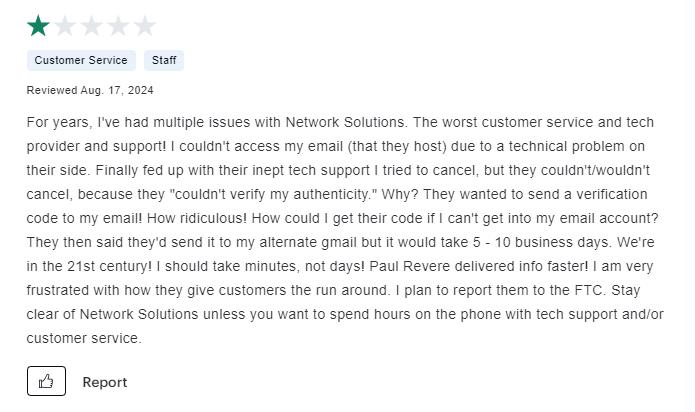Report this review
Screen dimensions: 695x412
(x=105, y=382)
